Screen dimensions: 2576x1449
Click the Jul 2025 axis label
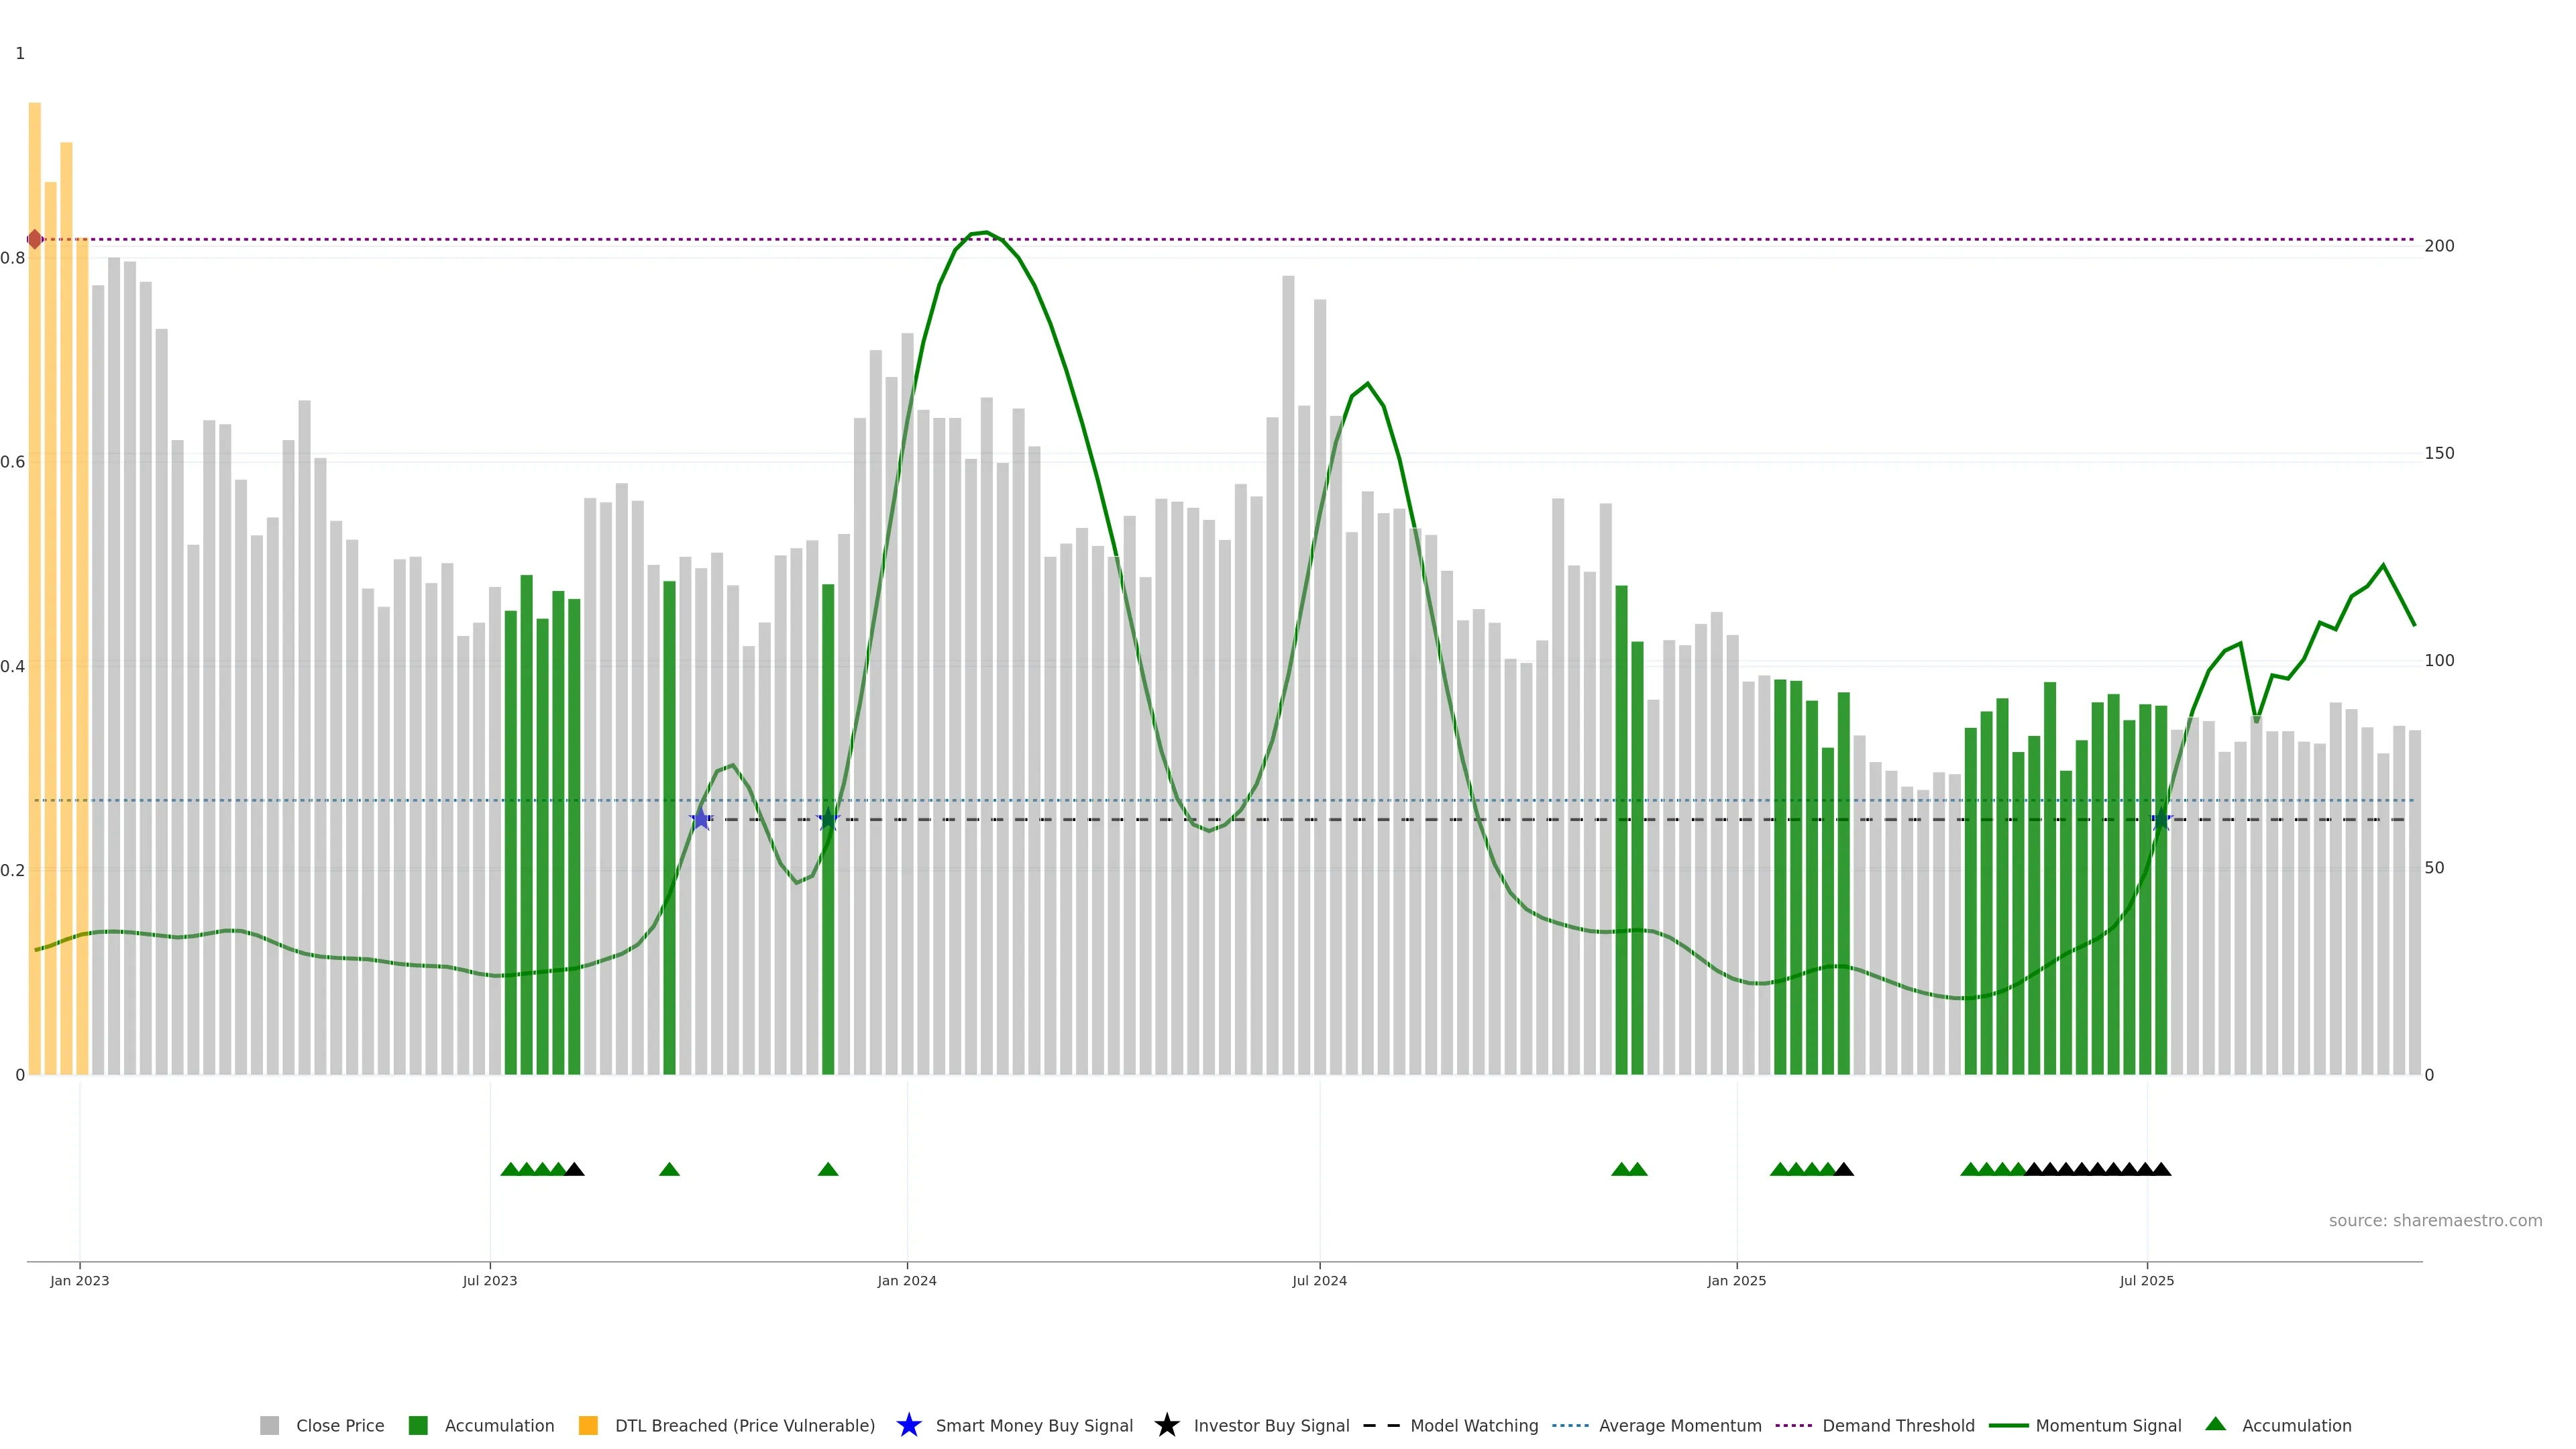coord(2146,1281)
